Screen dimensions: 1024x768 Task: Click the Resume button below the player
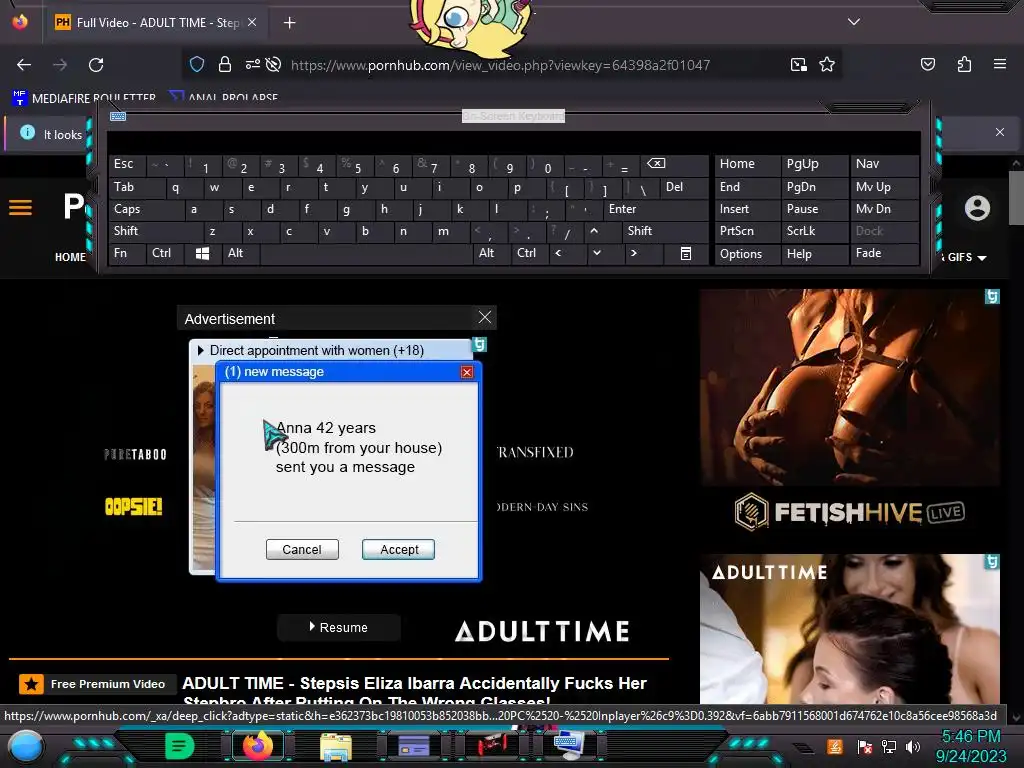tap(338, 627)
